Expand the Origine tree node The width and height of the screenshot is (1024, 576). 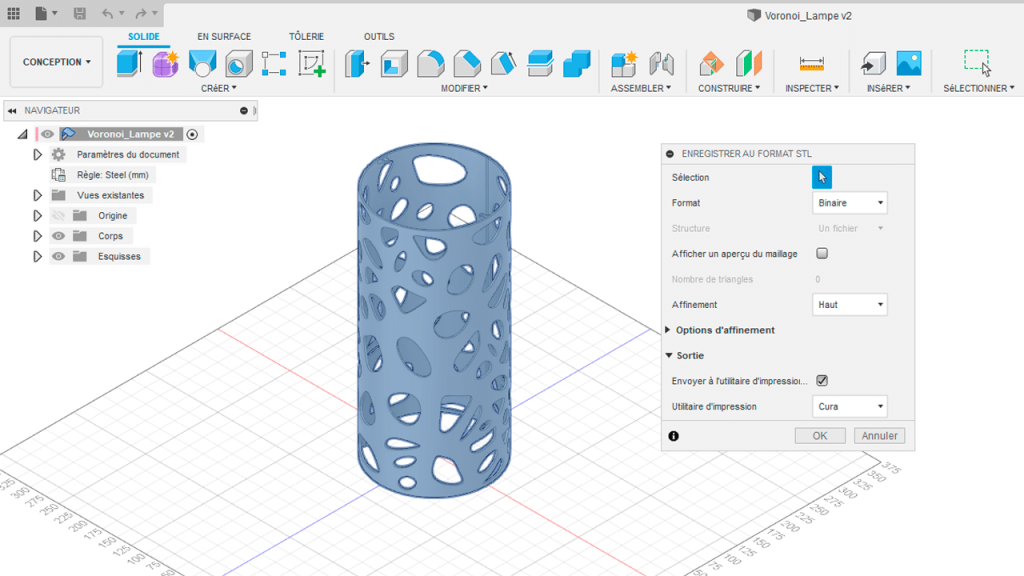click(37, 216)
